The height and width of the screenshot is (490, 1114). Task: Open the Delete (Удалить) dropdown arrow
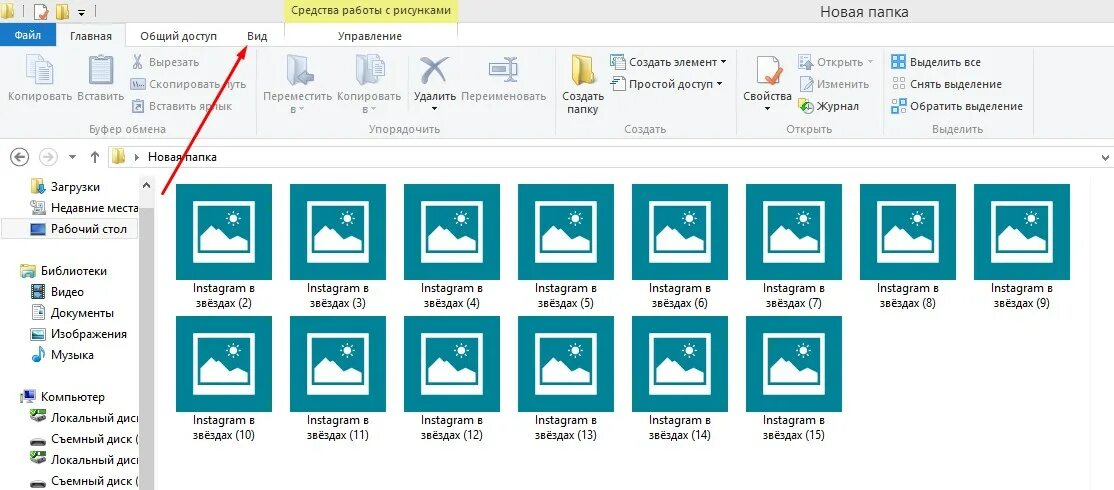click(x=434, y=109)
